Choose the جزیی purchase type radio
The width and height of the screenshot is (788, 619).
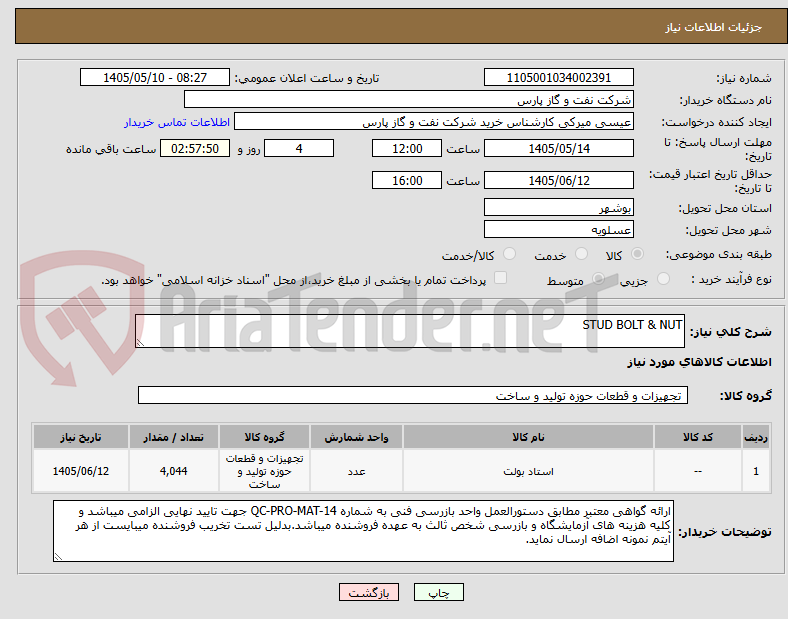663,279
